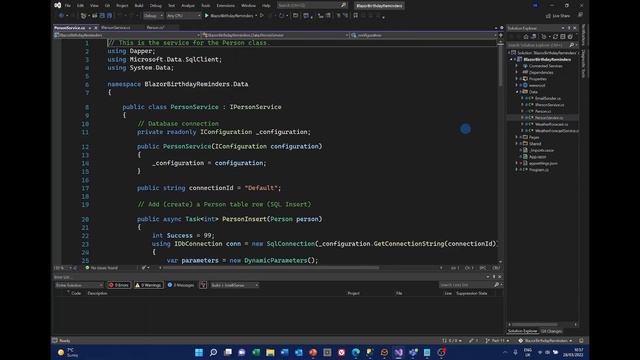
Task: Open the Extensions menu
Action: point(226,6)
